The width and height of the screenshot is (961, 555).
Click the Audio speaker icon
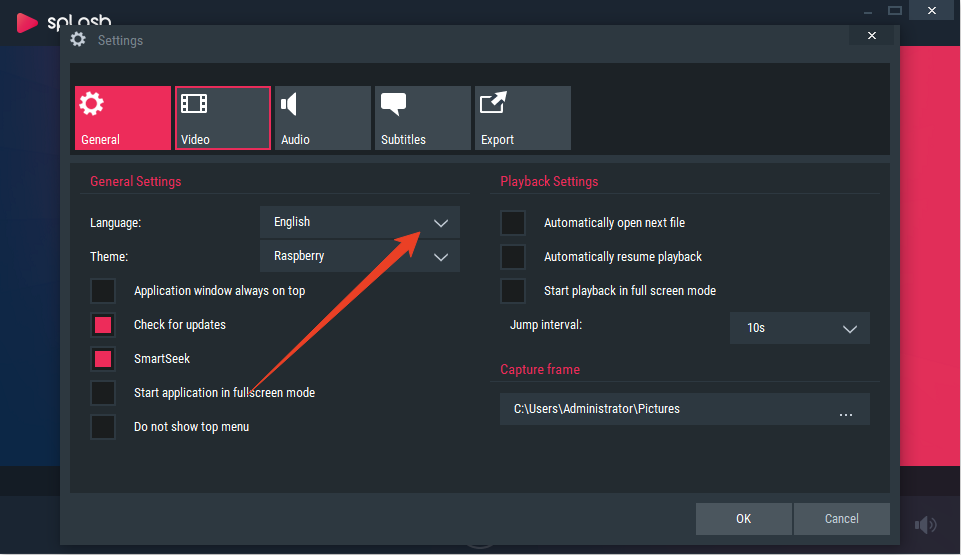click(x=289, y=104)
